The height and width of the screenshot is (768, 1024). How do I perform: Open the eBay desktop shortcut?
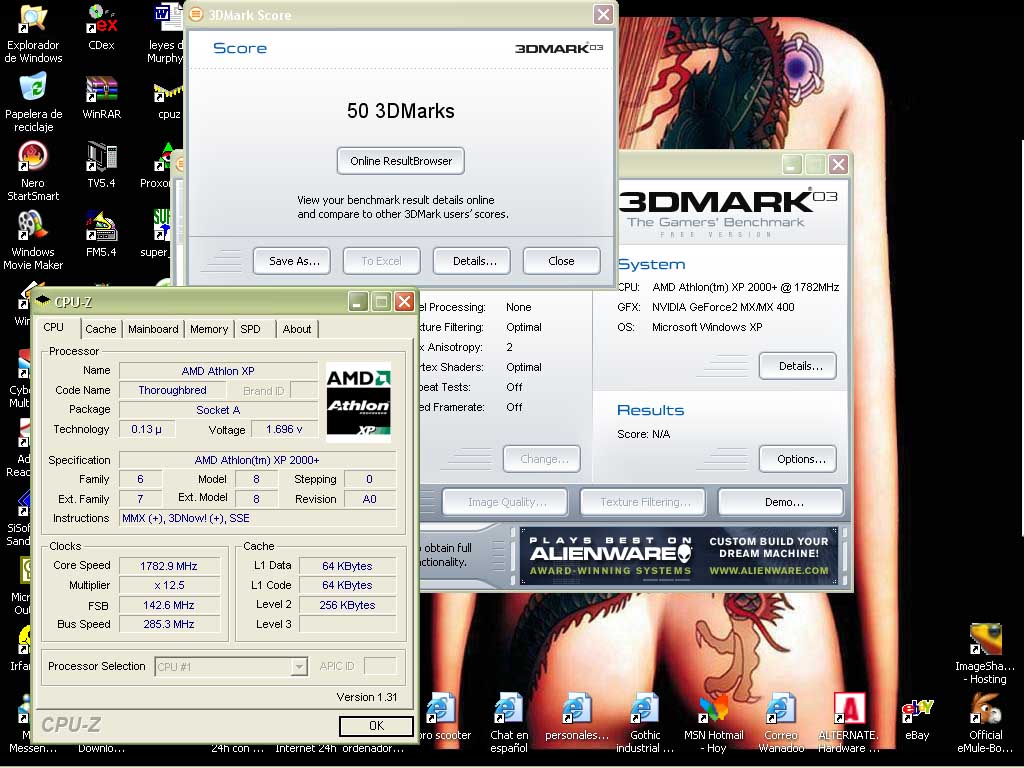point(917,714)
